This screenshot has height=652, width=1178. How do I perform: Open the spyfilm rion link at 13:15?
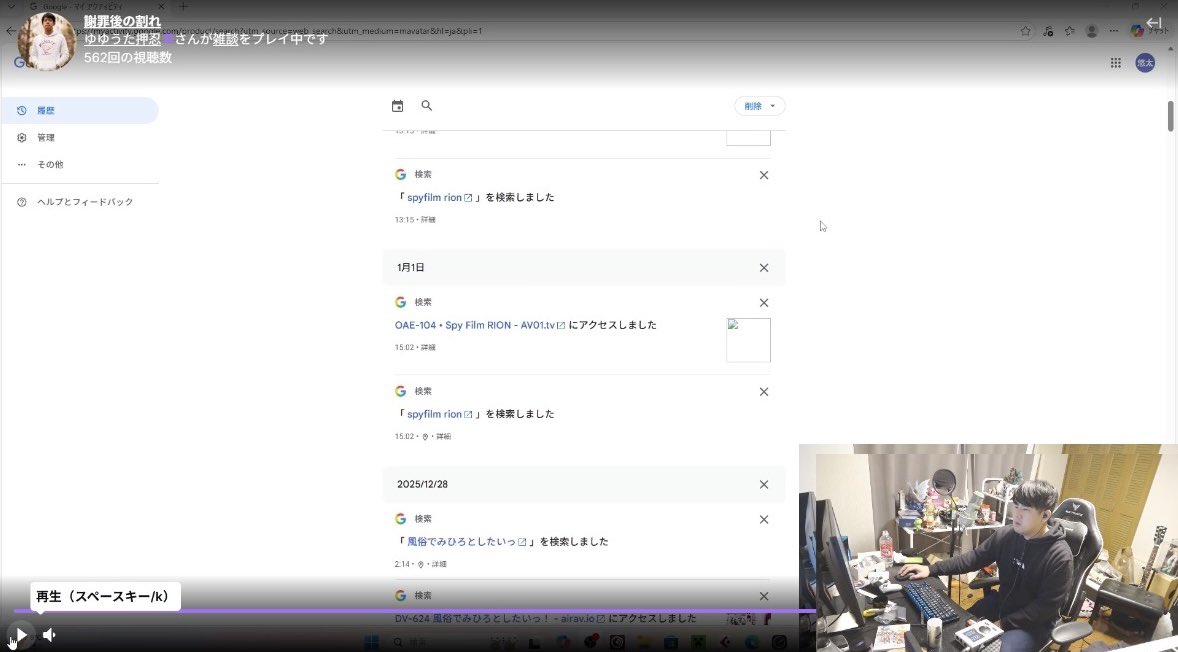pos(439,198)
